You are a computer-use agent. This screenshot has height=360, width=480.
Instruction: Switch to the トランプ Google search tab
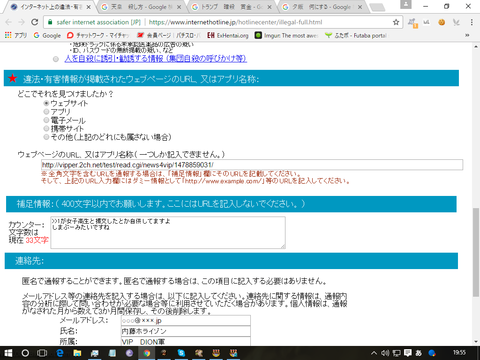231,7
